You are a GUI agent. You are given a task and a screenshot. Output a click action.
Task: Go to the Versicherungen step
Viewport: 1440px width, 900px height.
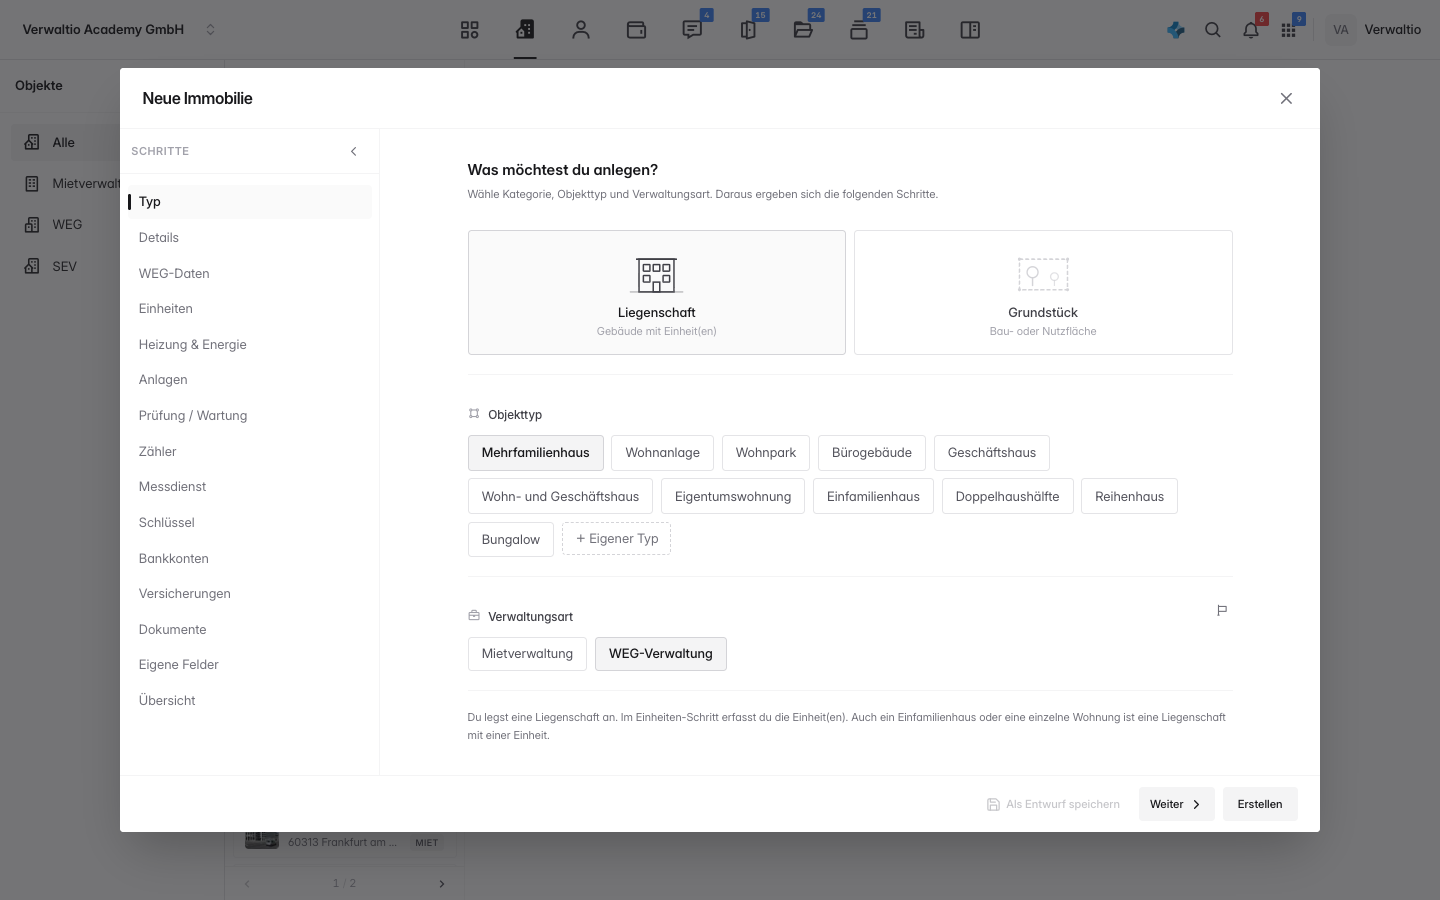[x=250, y=594]
